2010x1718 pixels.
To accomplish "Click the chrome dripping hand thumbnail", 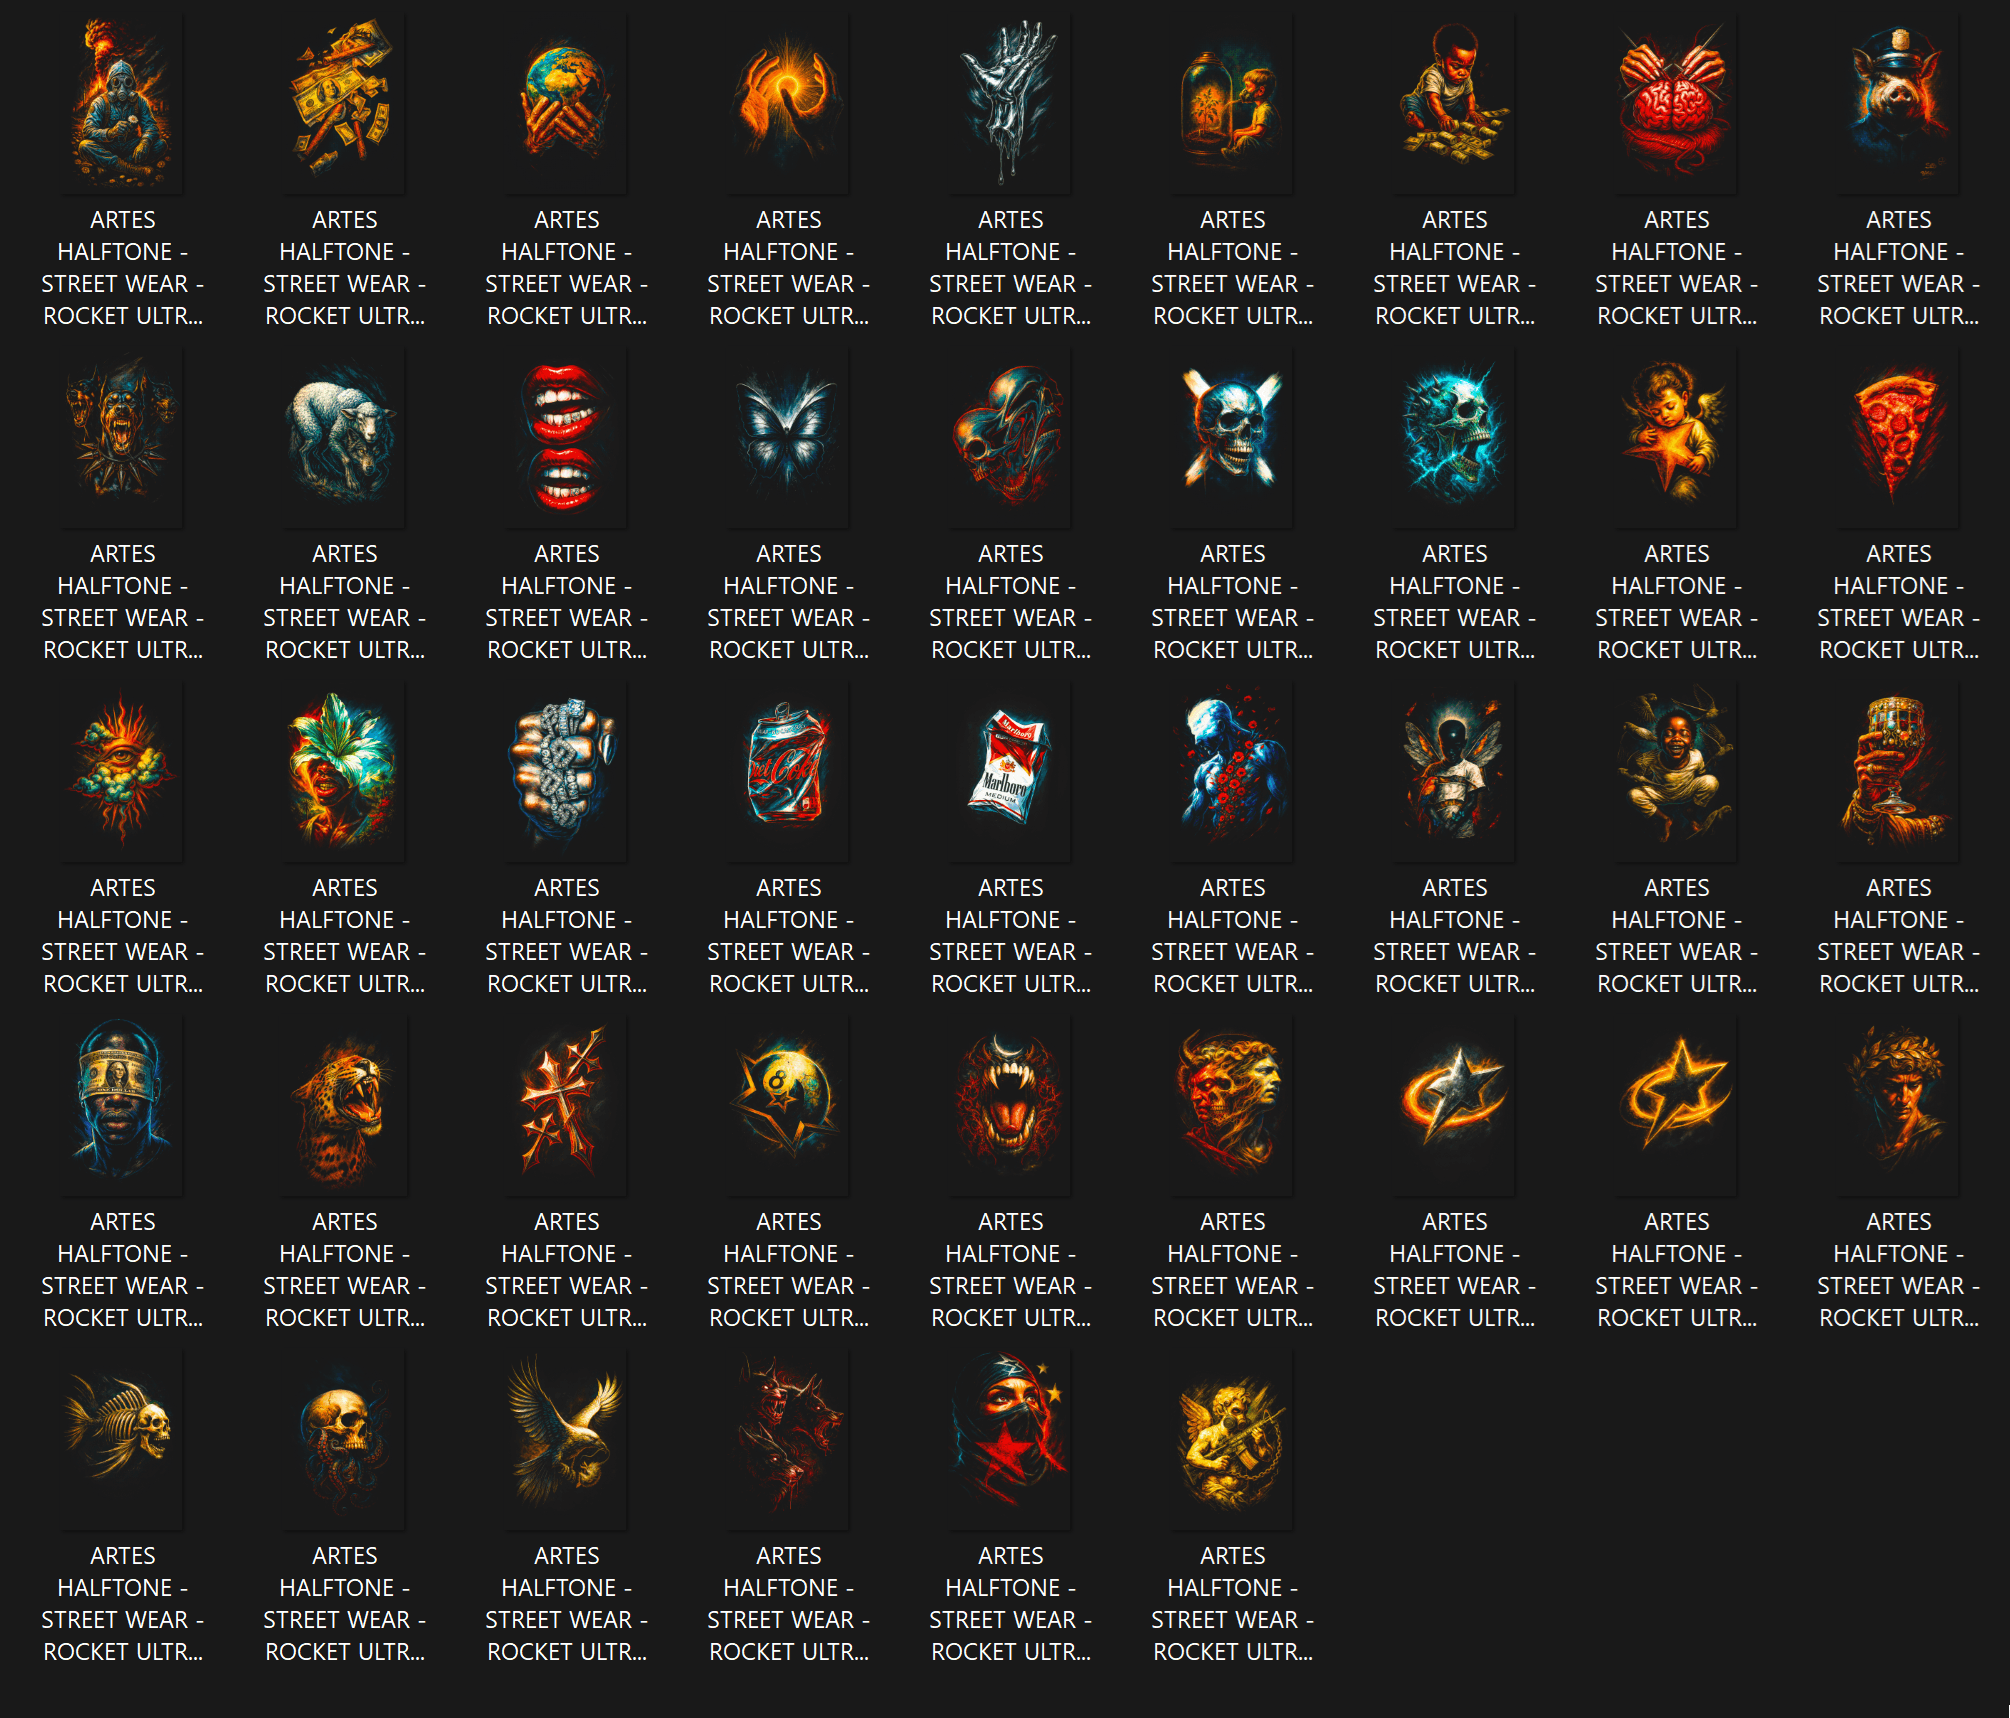I will coord(1010,103).
